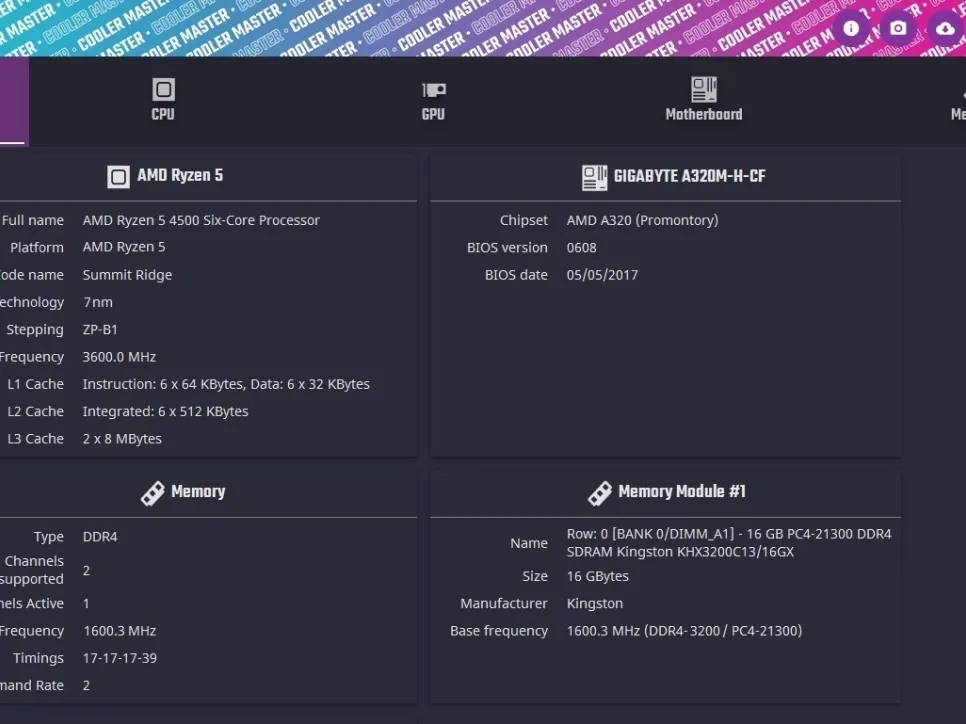Image resolution: width=966 pixels, height=724 pixels.
Task: Click the Platform label in the CPU panel
Action: pos(37,247)
